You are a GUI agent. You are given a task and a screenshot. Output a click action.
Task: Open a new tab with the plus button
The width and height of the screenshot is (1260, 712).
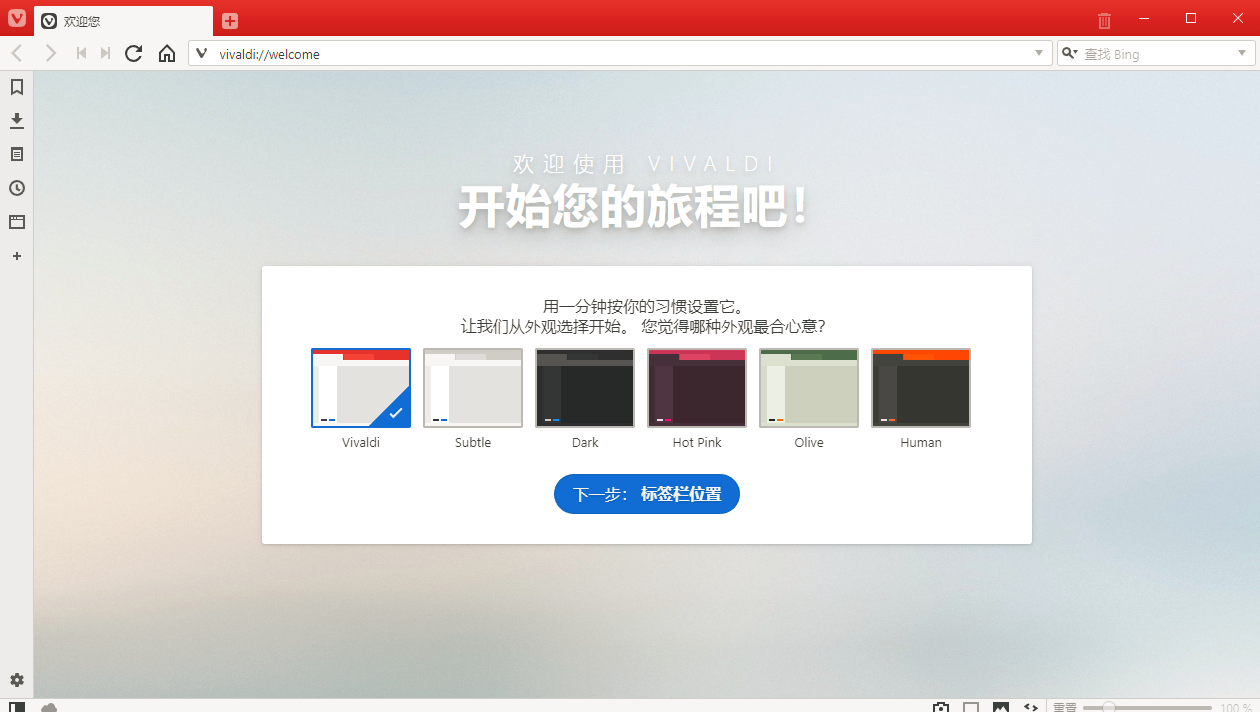230,21
